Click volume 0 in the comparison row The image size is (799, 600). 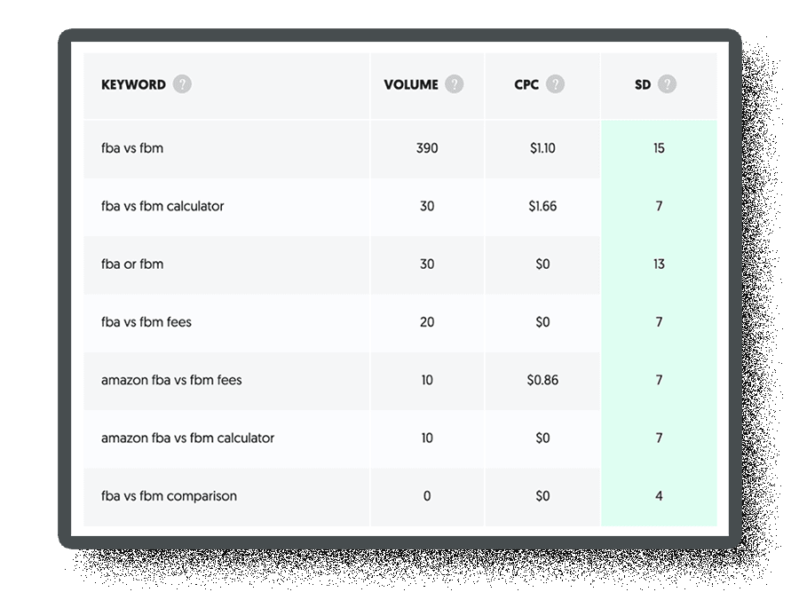(427, 496)
